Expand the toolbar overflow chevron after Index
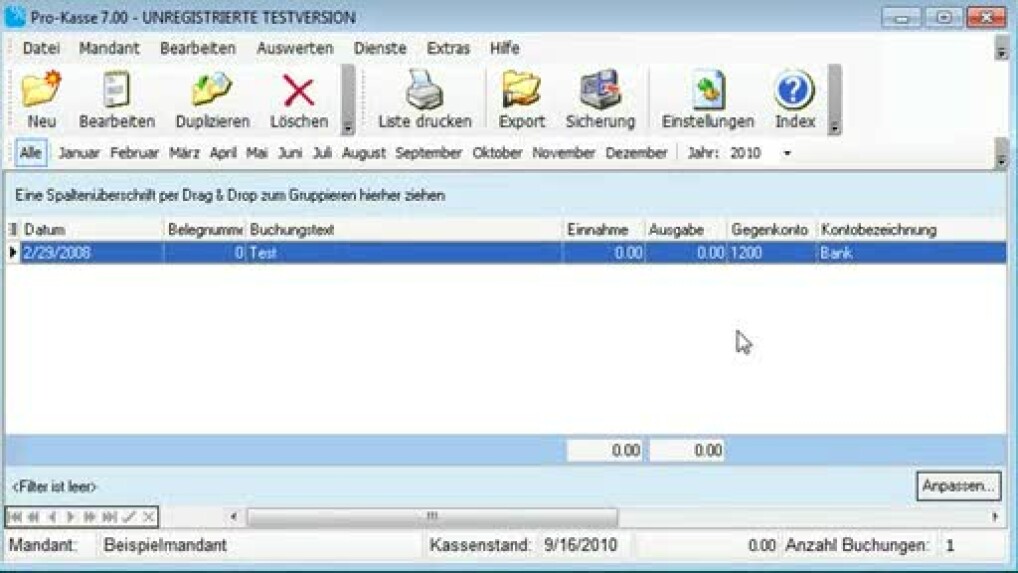This screenshot has height=573, width=1018. pos(834,128)
